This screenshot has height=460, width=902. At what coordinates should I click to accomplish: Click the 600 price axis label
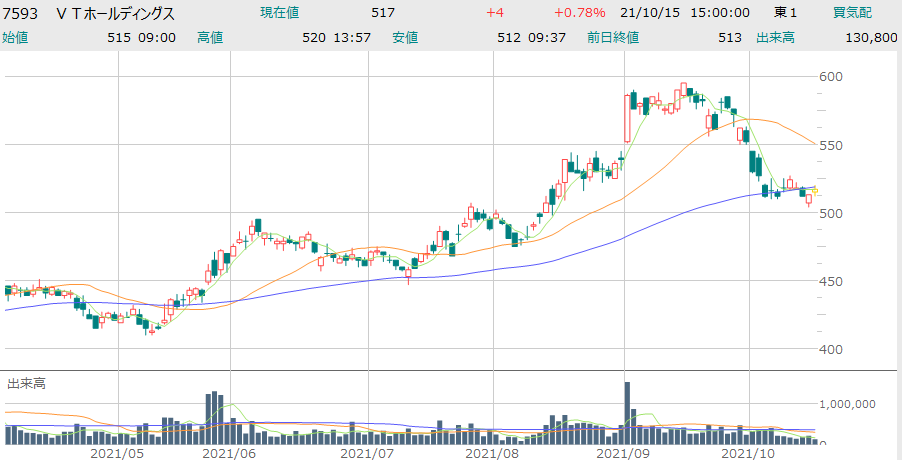click(832, 77)
